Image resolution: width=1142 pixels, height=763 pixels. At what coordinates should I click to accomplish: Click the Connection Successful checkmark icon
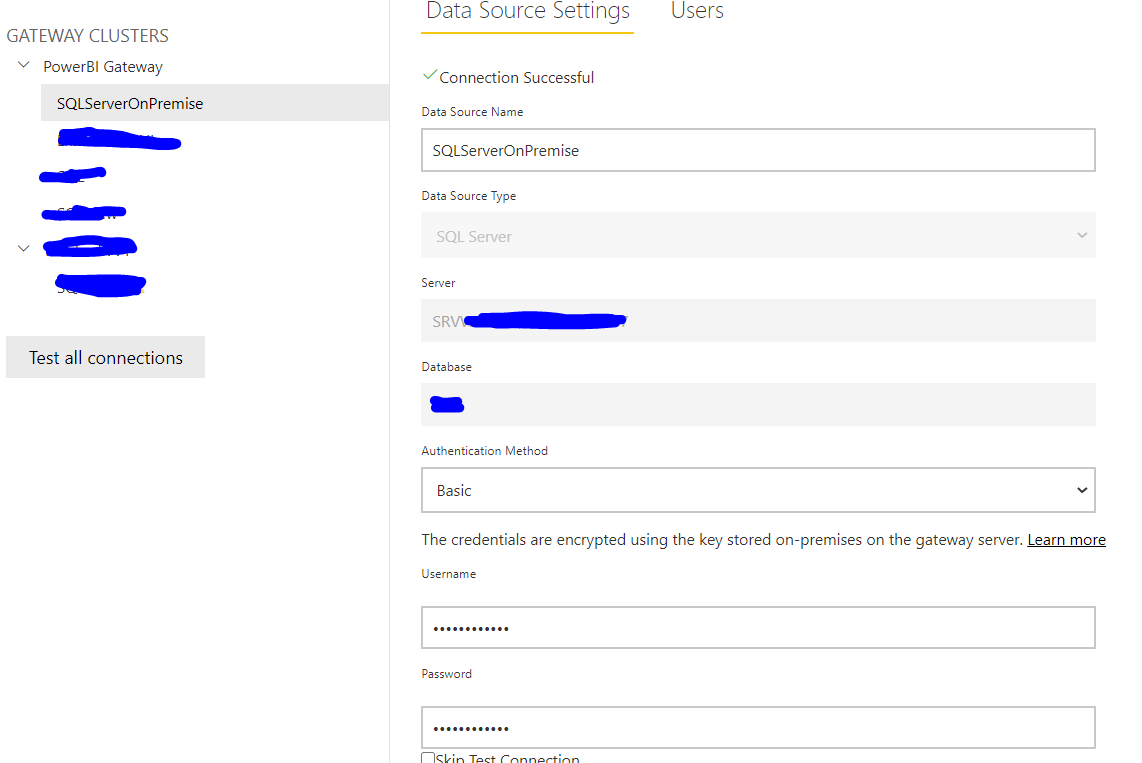click(x=430, y=74)
